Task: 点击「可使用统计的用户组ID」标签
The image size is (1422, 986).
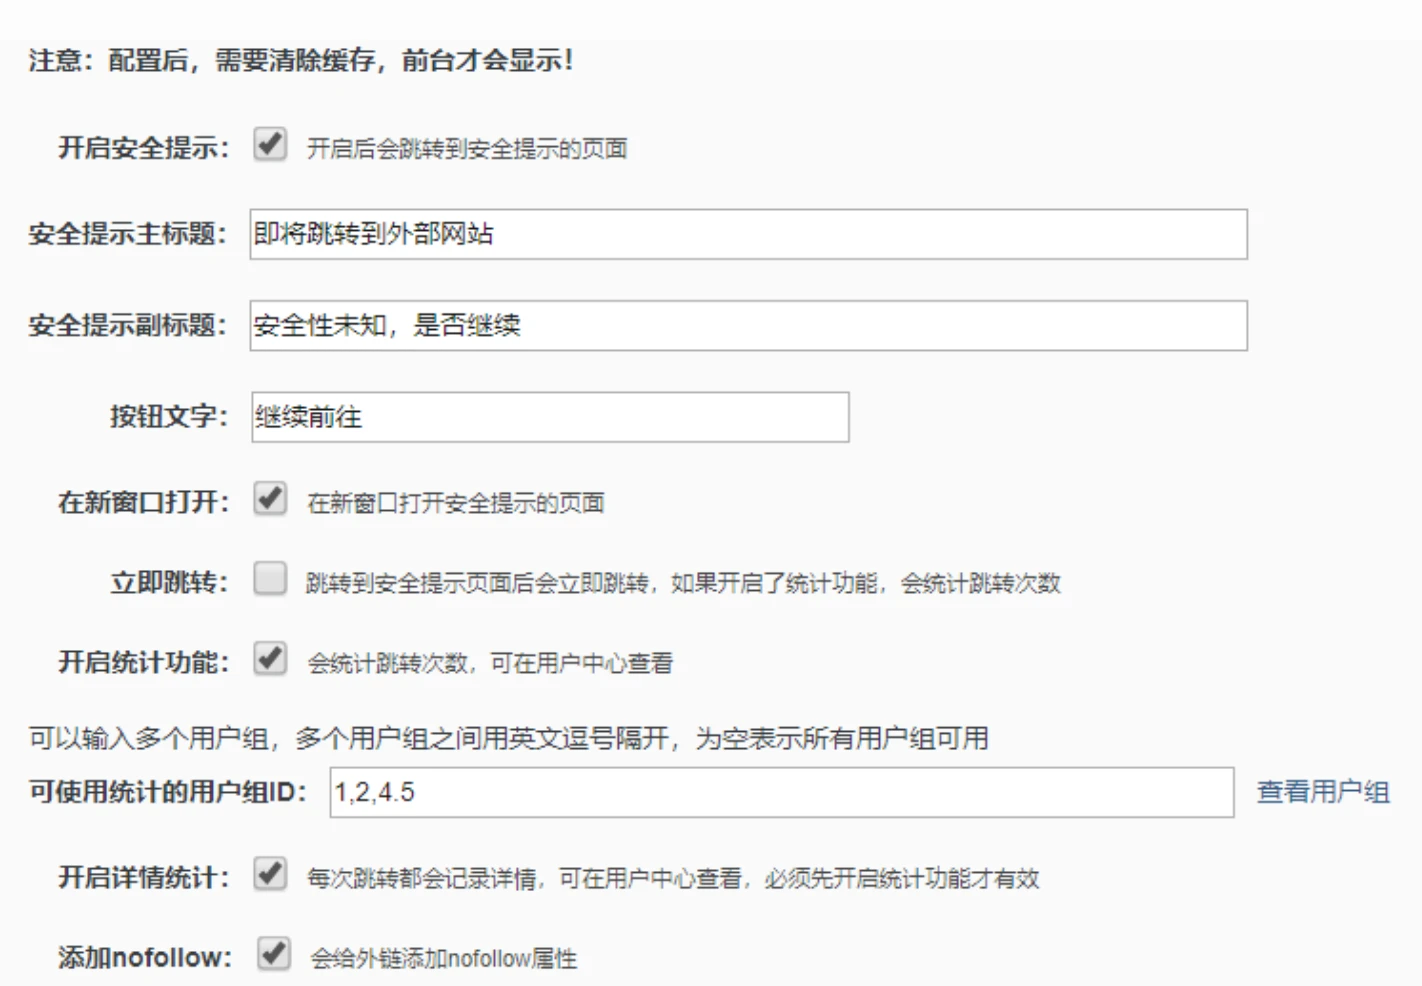Action: pos(165,790)
